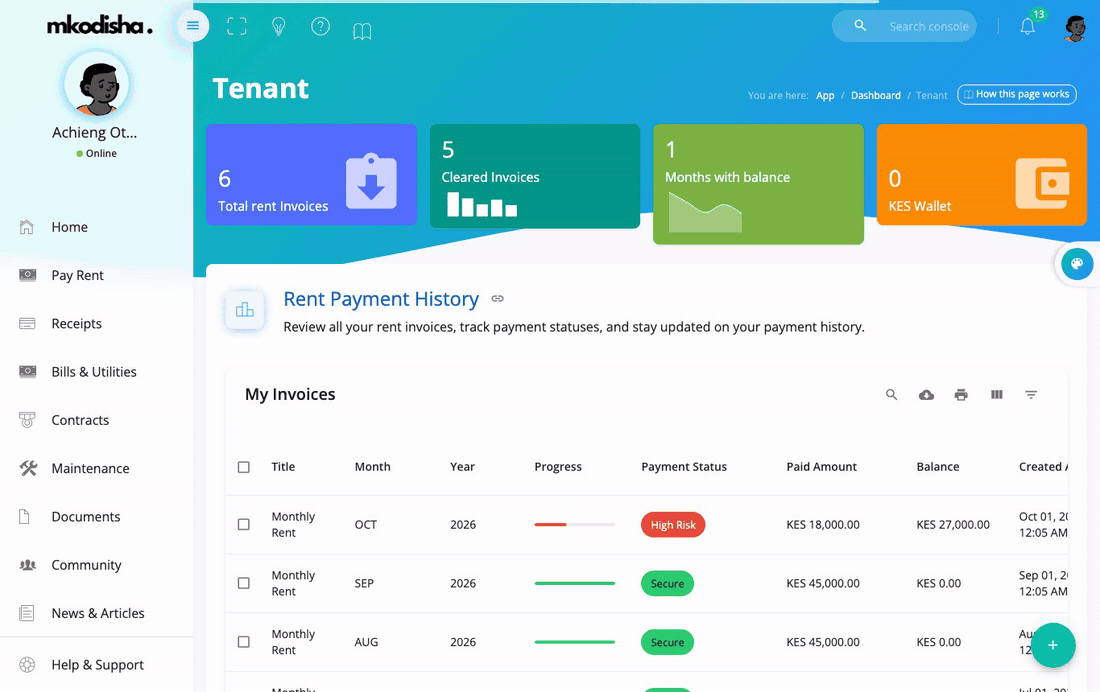Screen dimensions: 1100x692
Task: Click the News & Articles icon in sidebar
Action: [x=27, y=613]
